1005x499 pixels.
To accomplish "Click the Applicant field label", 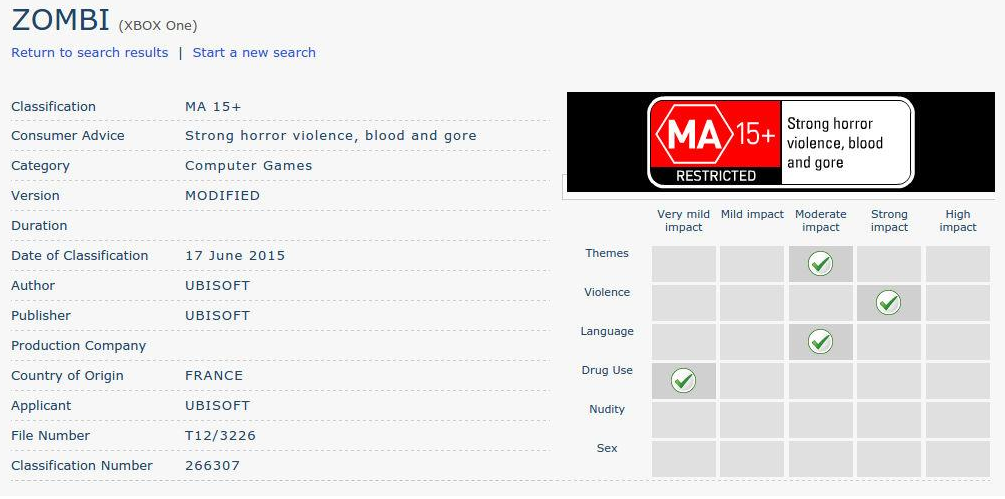I will coord(40,405).
